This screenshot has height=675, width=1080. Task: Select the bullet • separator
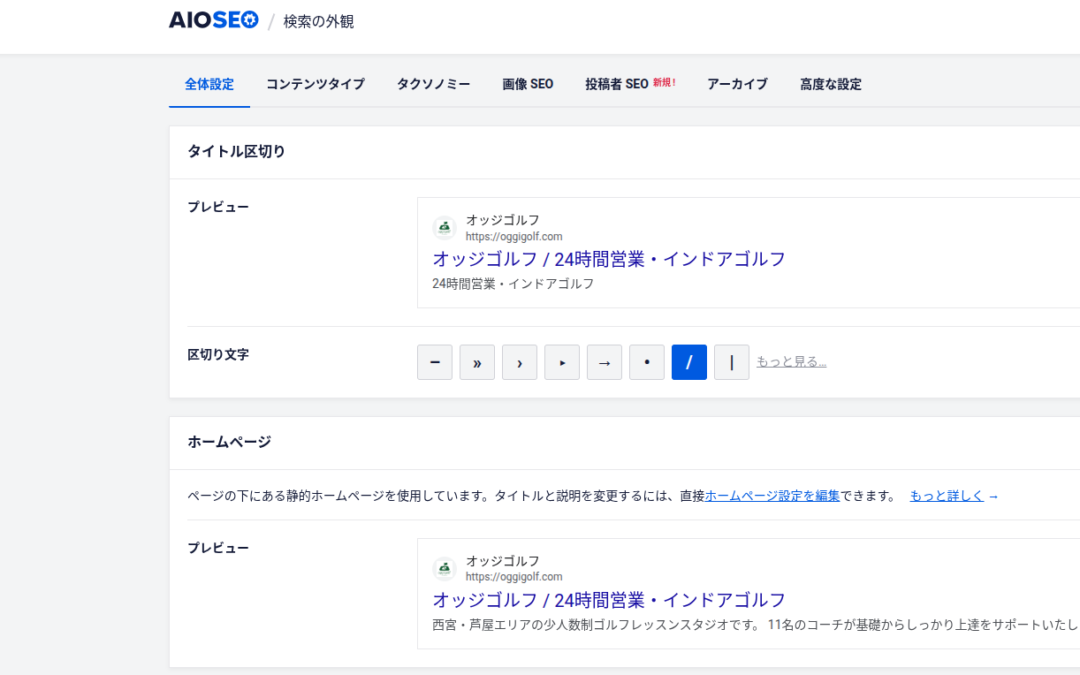647,362
